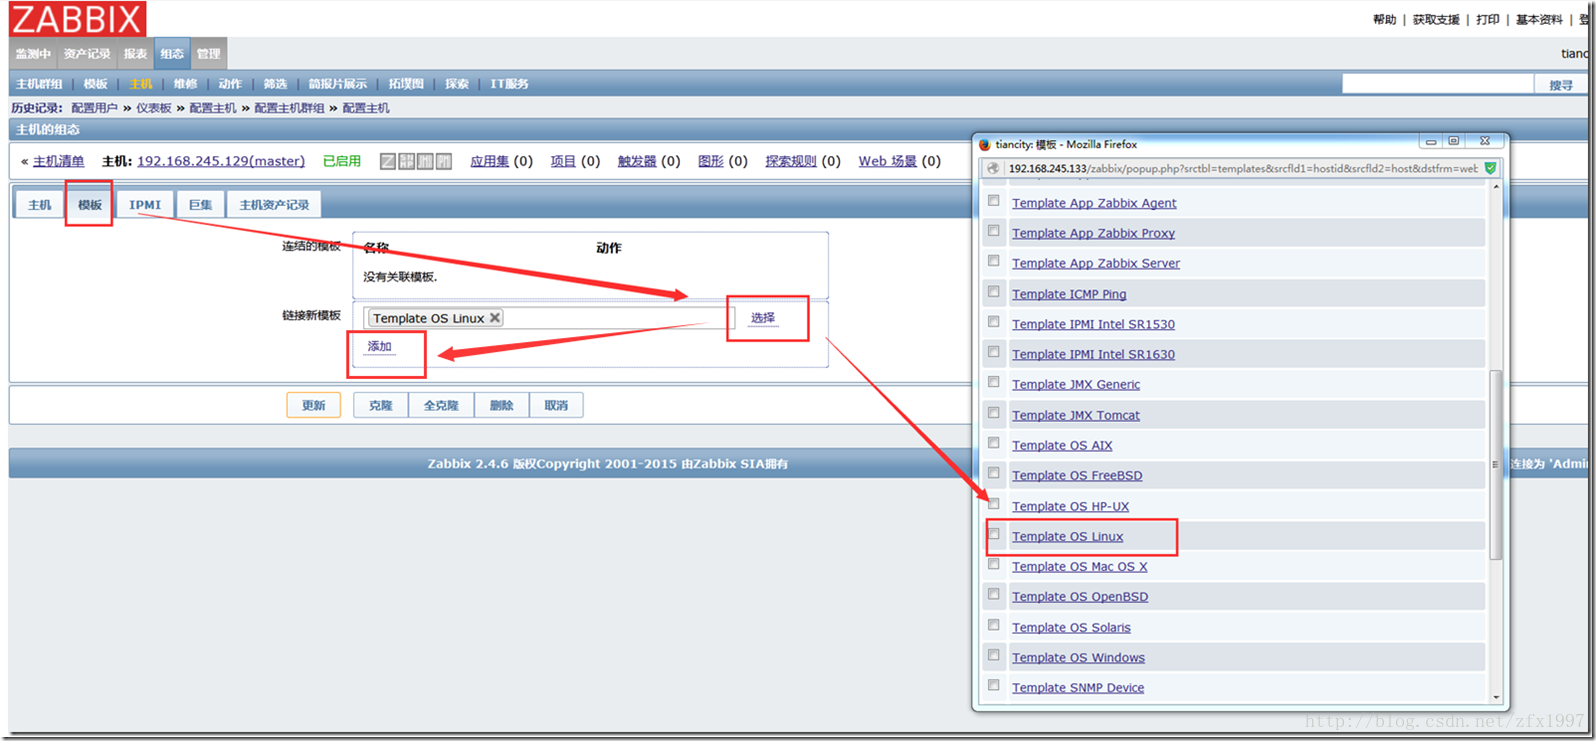Open the 应用集 link

coord(490,161)
